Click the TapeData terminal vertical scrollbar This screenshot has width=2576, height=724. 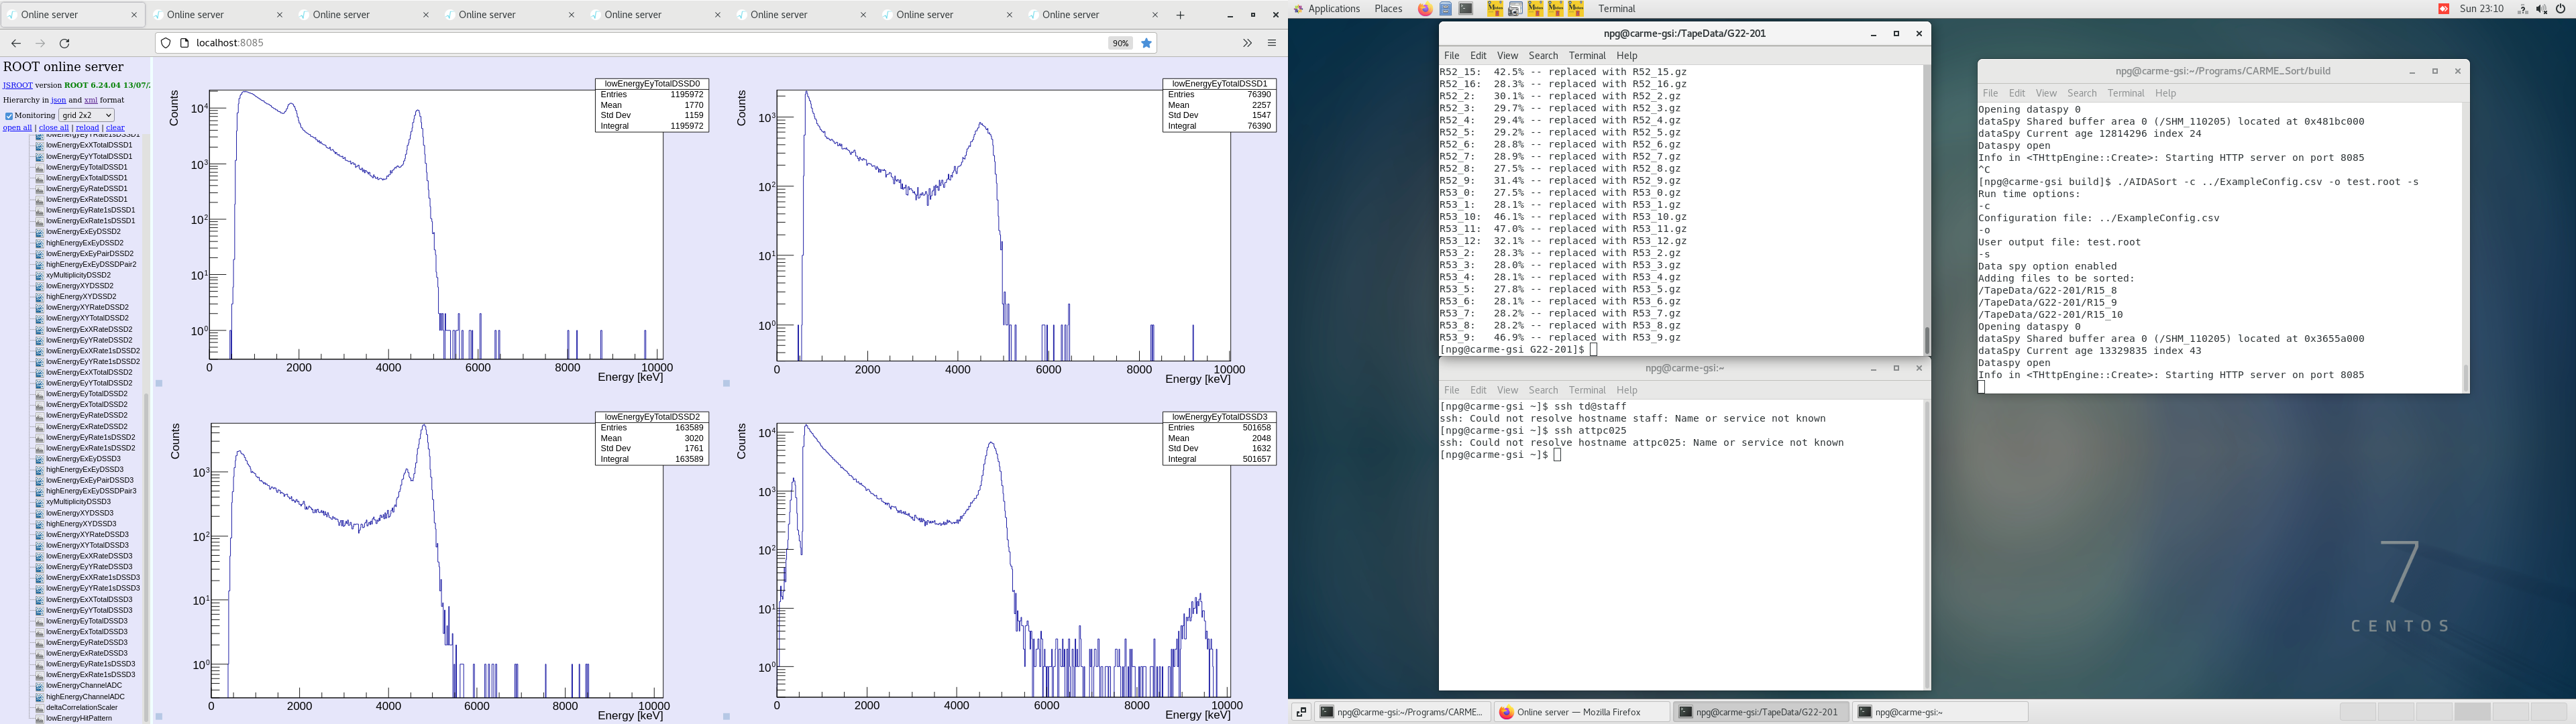tap(1926, 340)
